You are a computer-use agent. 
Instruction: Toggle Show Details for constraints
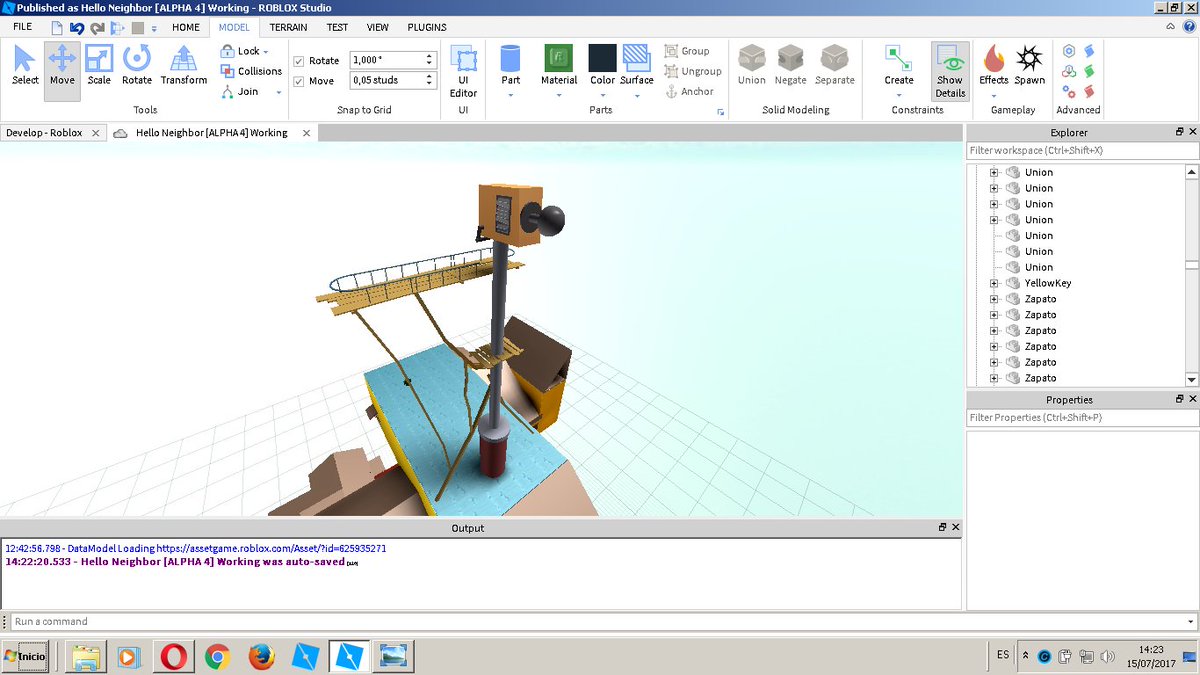coord(950,71)
